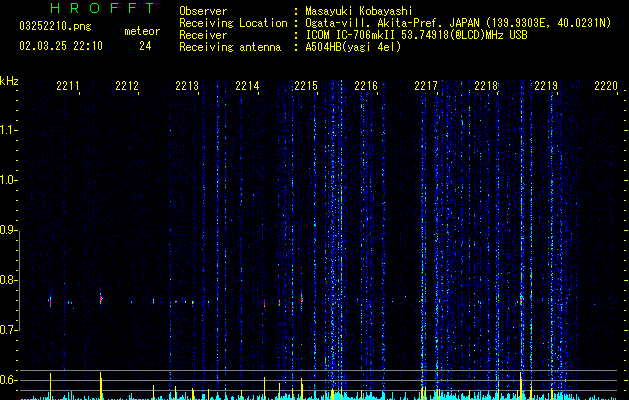The image size is (629, 400).
Task: Select observer name Masayuki Kobayashi
Action: pyautogui.click(x=359, y=11)
